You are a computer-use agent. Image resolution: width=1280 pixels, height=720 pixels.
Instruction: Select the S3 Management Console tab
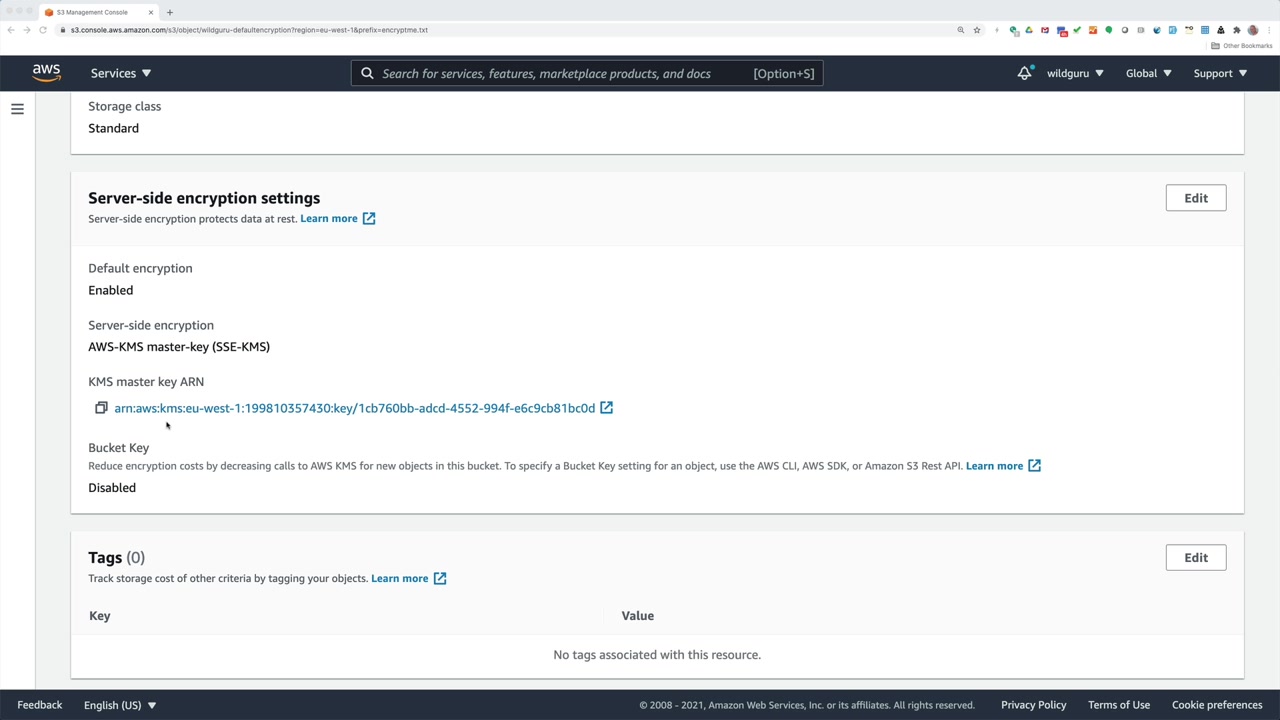click(x=98, y=12)
